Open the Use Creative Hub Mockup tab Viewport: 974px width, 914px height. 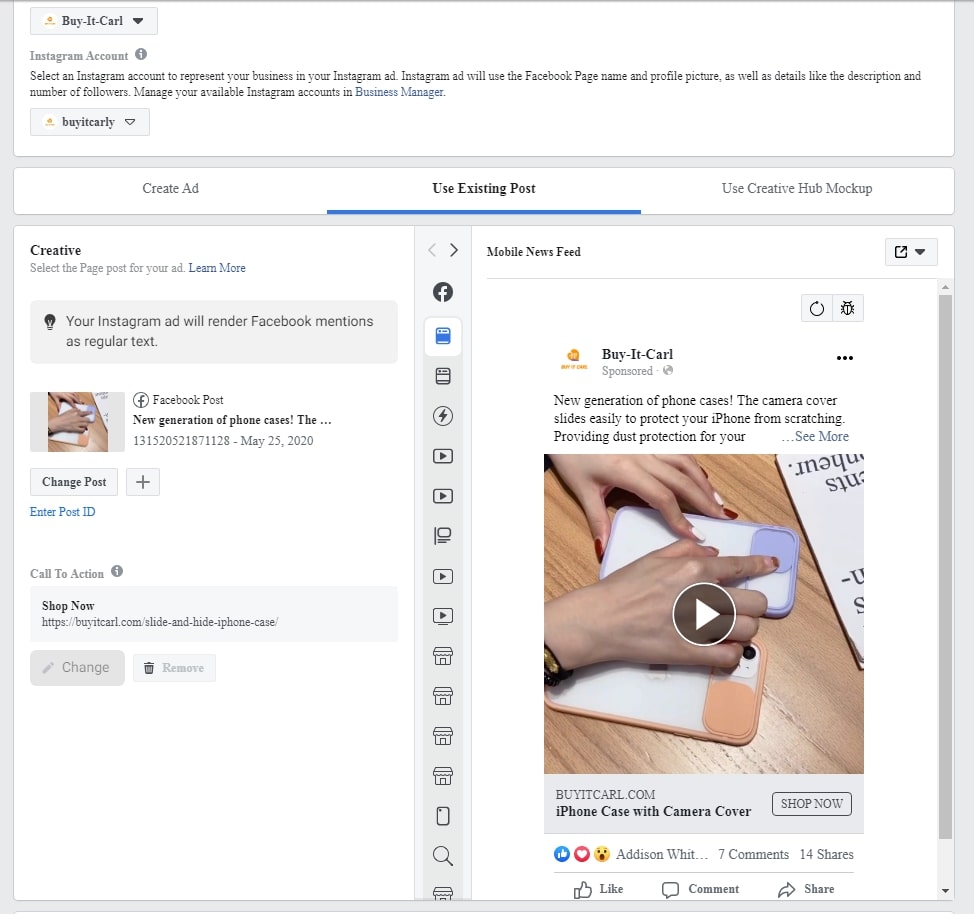click(x=796, y=188)
